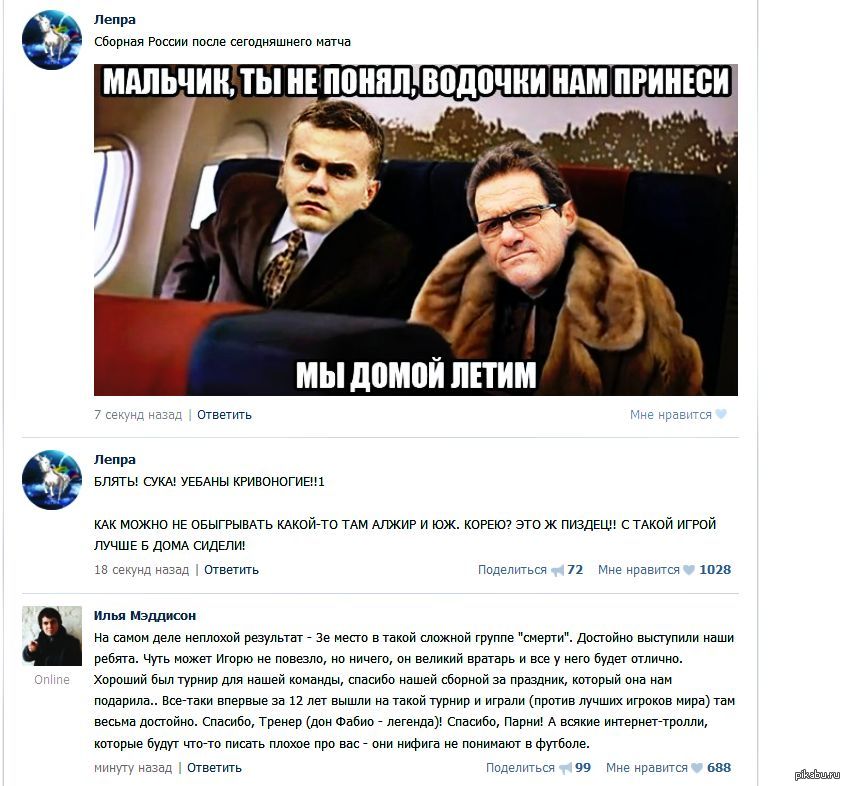845x786 pixels.
Task: Open Илья Мэддисон's profile photo
Action: pos(52,636)
